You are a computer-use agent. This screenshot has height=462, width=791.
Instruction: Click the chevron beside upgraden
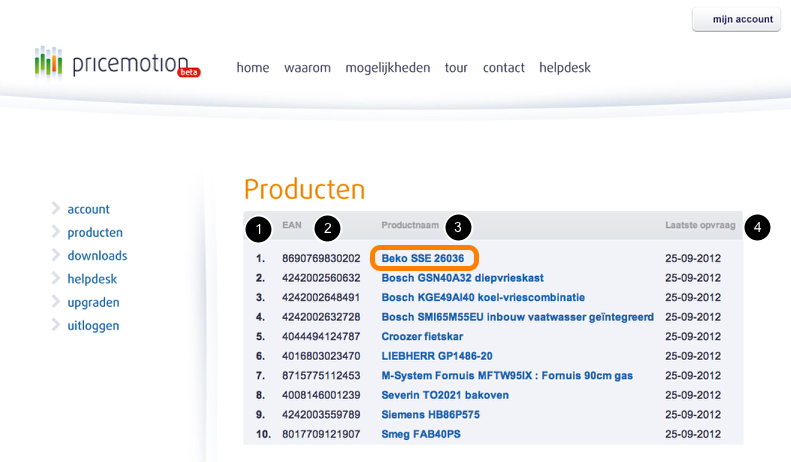coord(55,301)
